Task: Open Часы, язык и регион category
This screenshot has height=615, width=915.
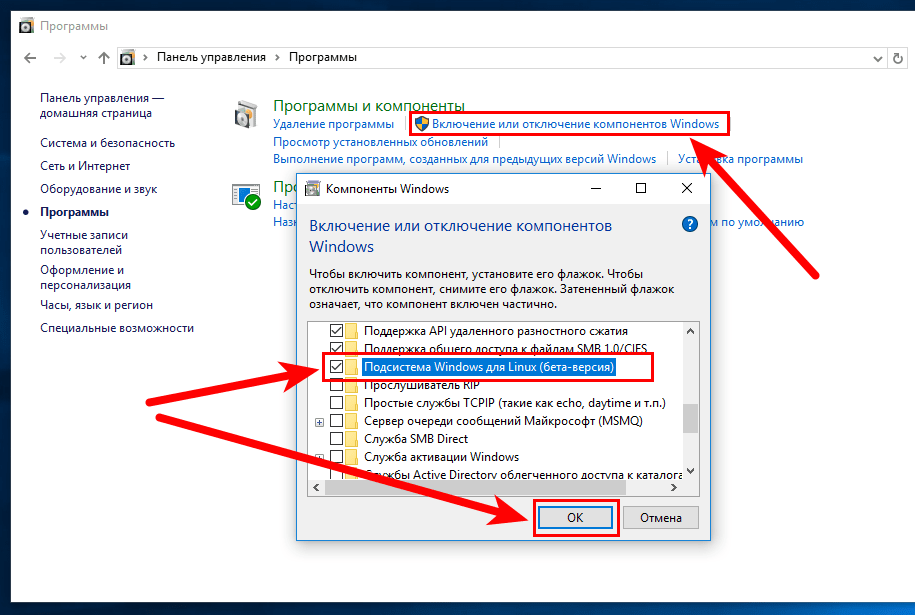Action: 96,305
